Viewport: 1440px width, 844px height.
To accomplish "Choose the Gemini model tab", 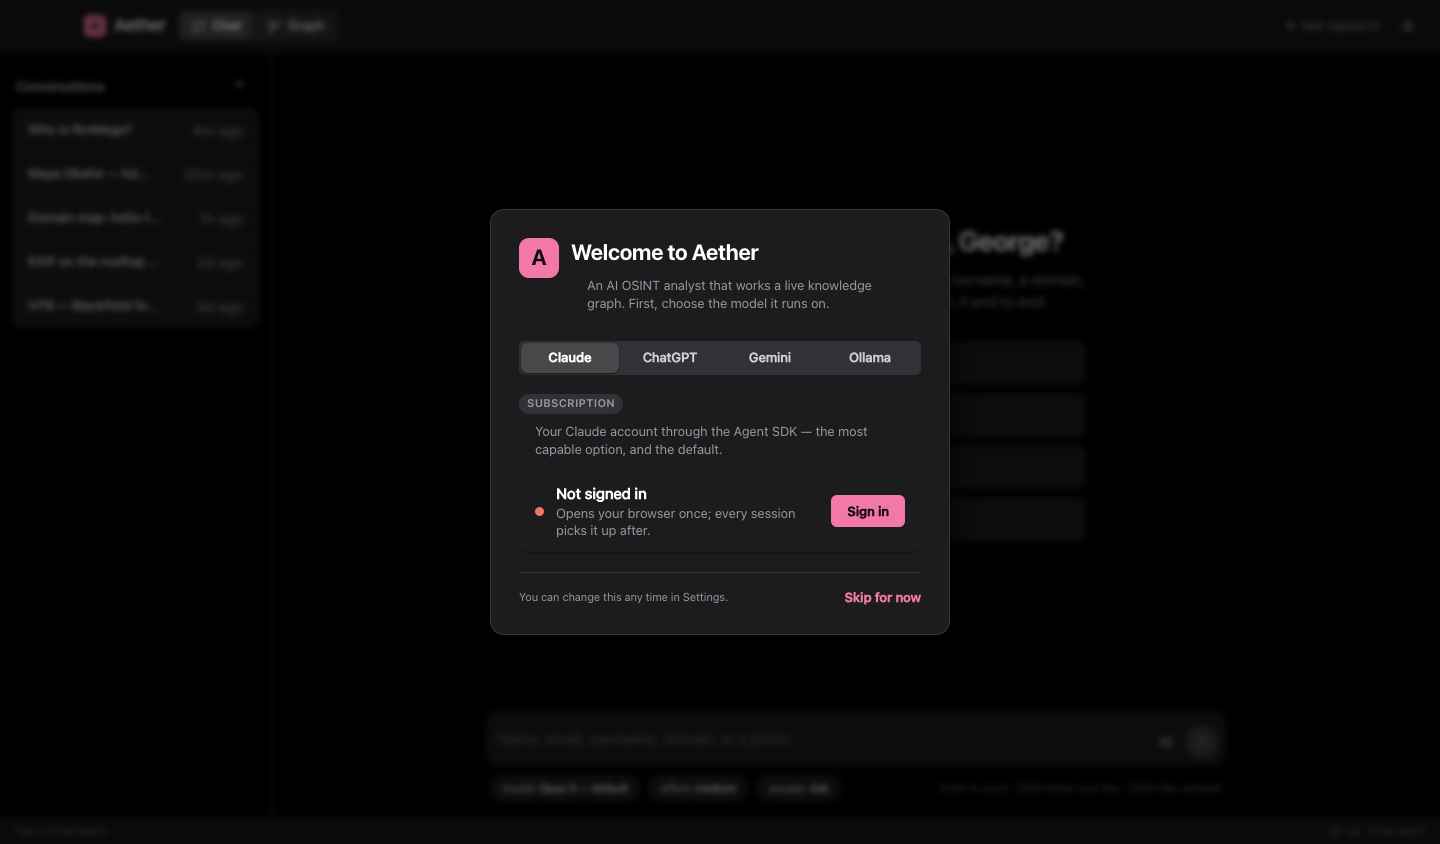I will 770,358.
